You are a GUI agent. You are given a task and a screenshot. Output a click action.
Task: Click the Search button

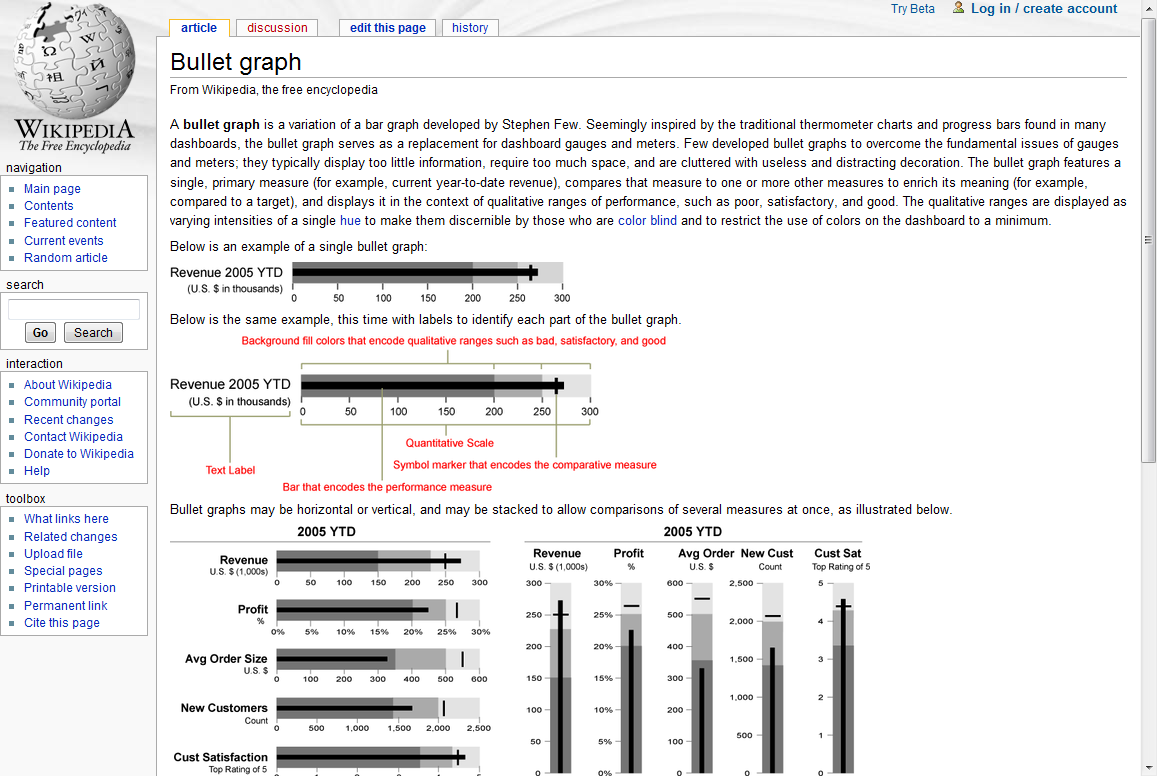[x=93, y=333]
